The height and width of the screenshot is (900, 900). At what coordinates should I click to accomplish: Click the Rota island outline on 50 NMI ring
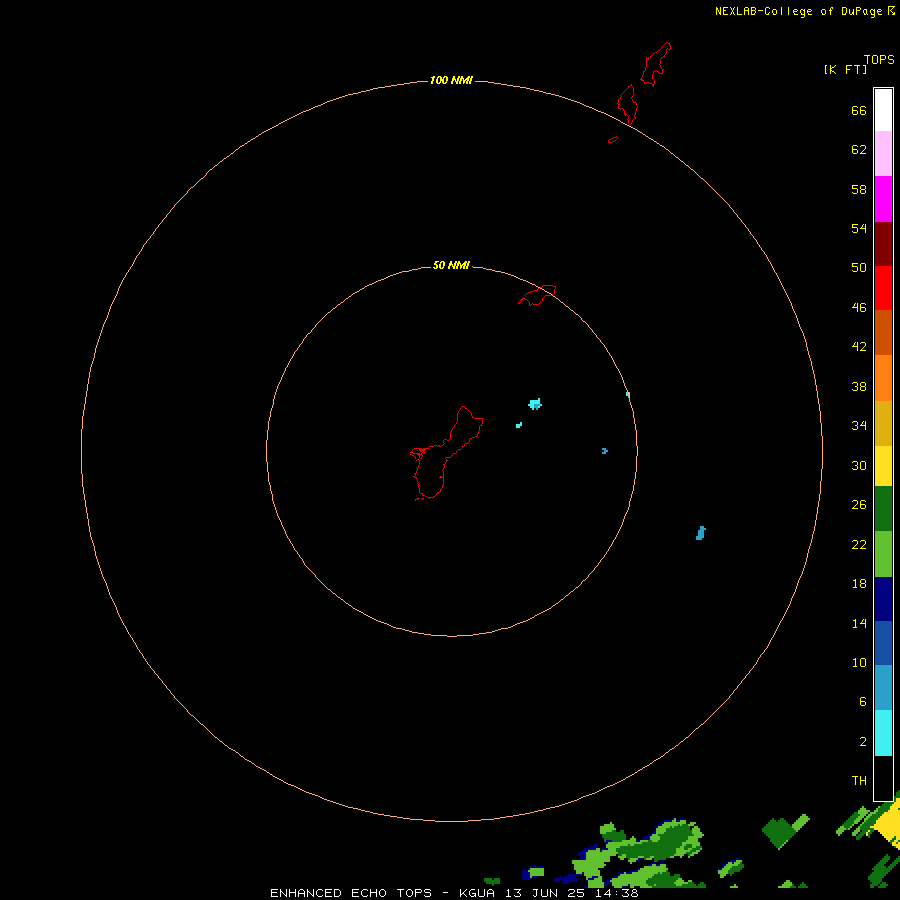pyautogui.click(x=537, y=295)
